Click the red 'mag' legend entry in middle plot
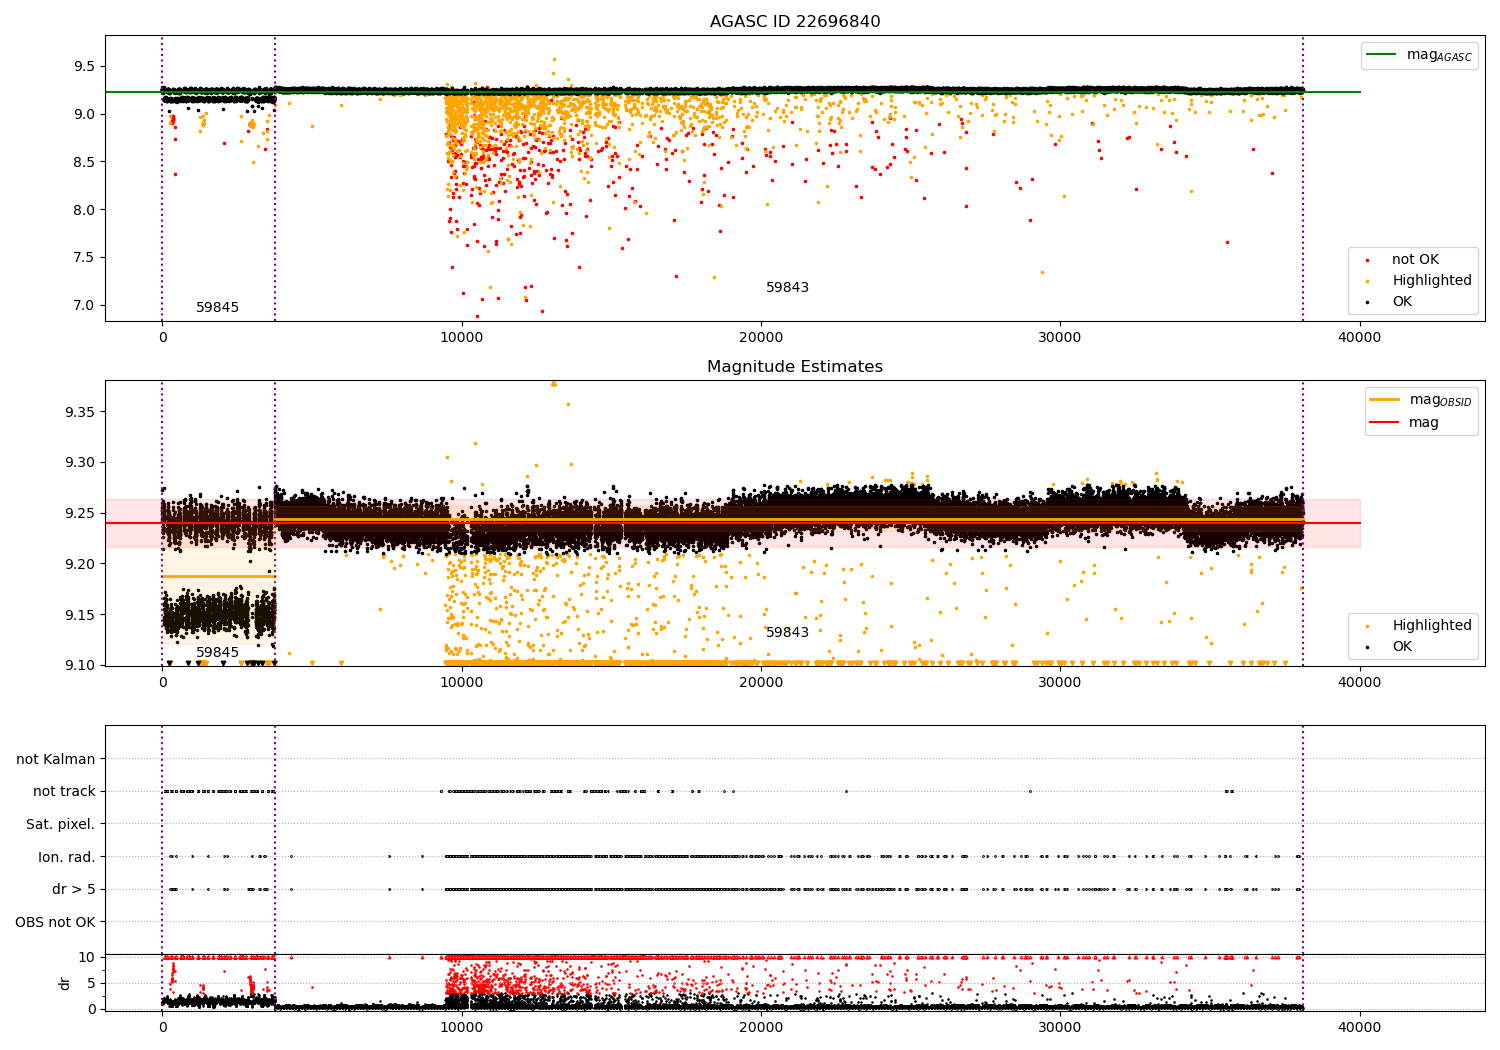Screen dimensions: 1500x1050 click(1423, 423)
